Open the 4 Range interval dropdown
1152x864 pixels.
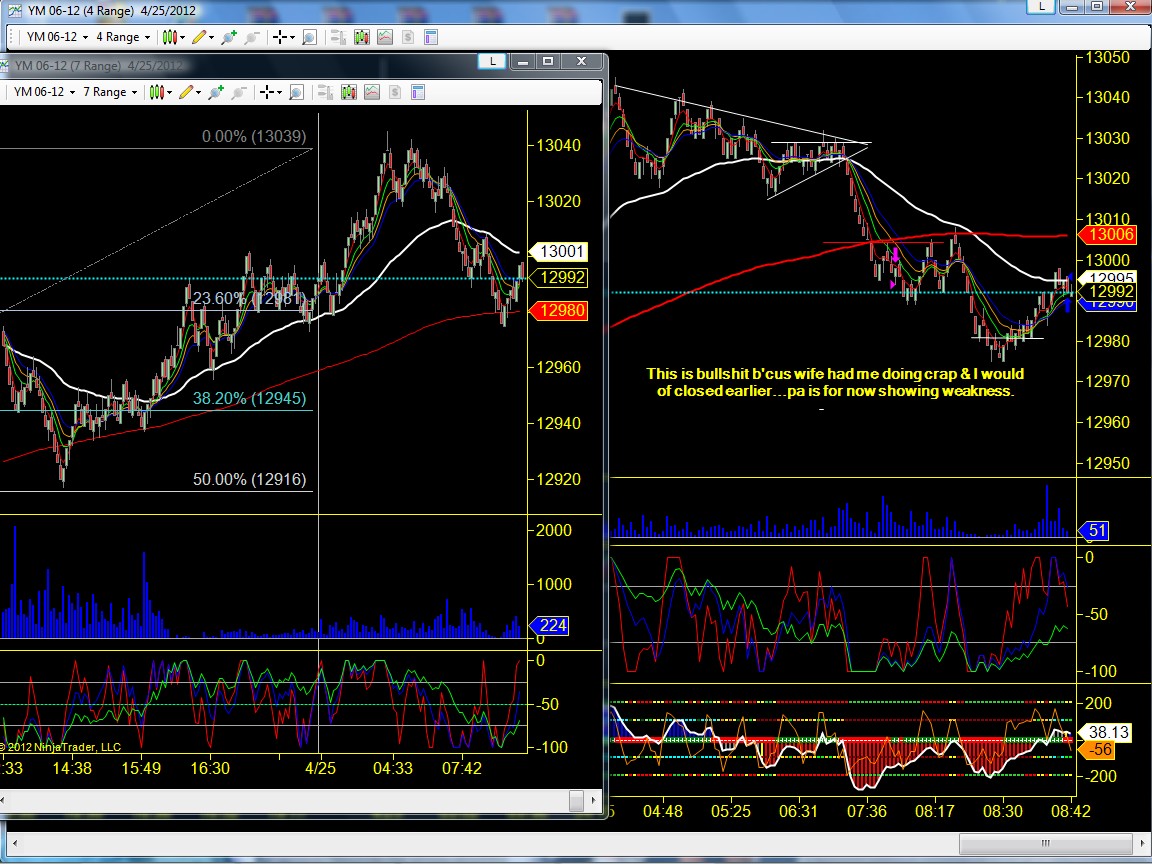123,37
